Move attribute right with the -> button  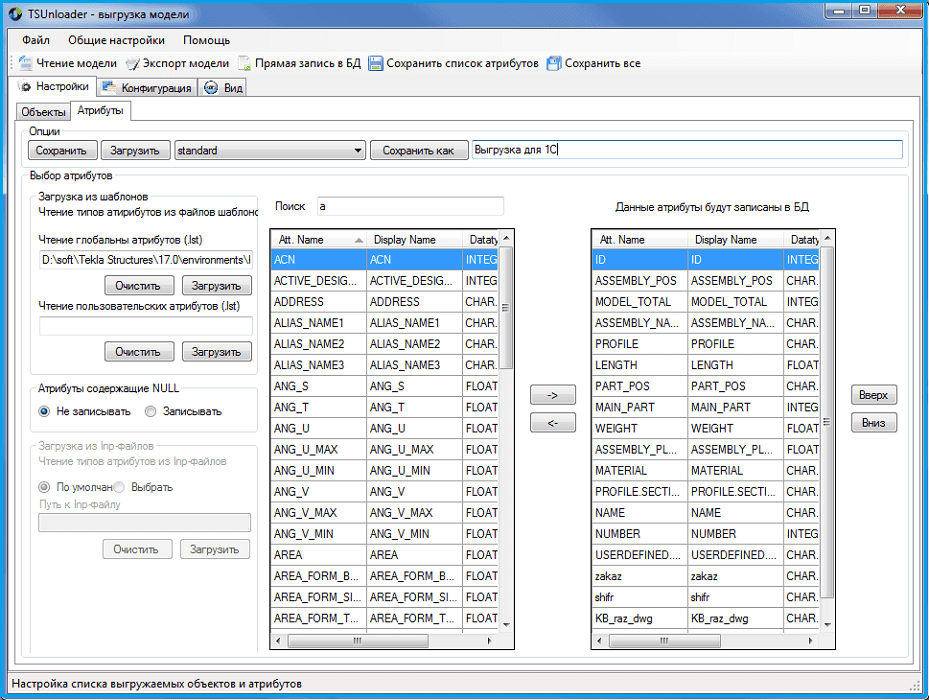pos(553,395)
